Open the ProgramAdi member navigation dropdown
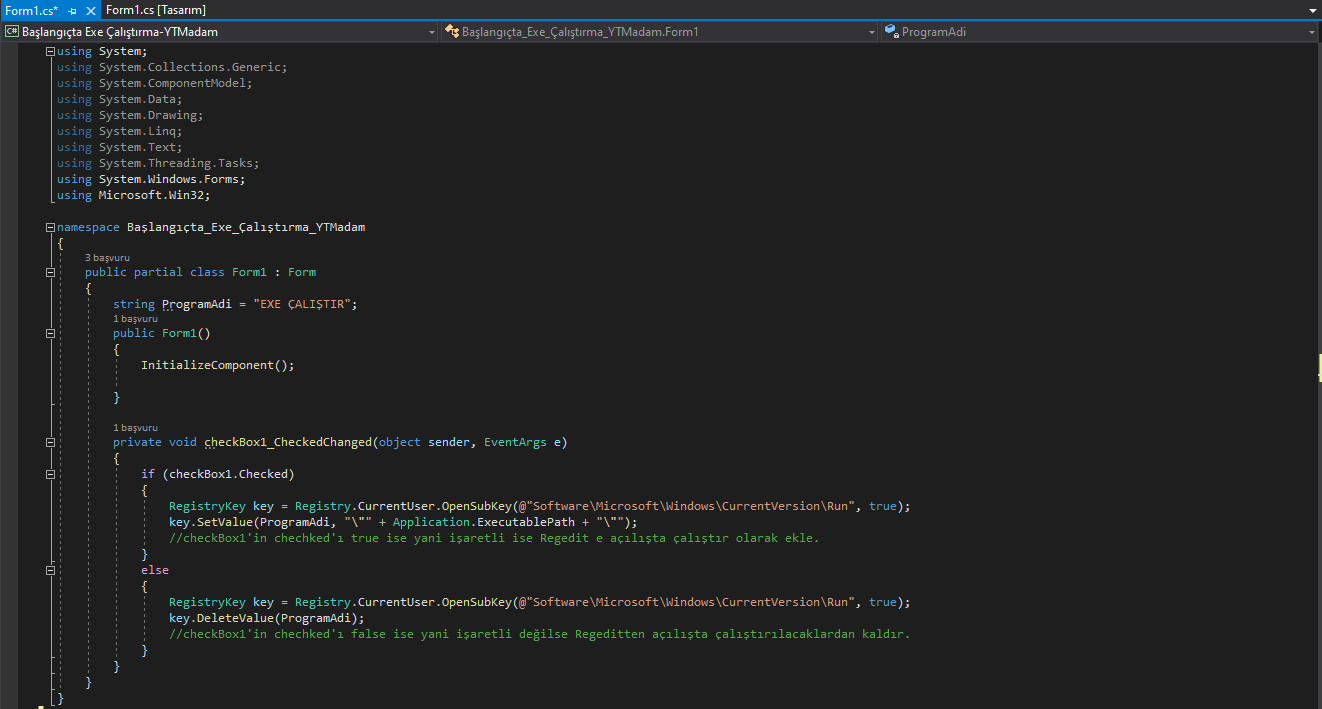The width and height of the screenshot is (1322, 709). (1100, 32)
